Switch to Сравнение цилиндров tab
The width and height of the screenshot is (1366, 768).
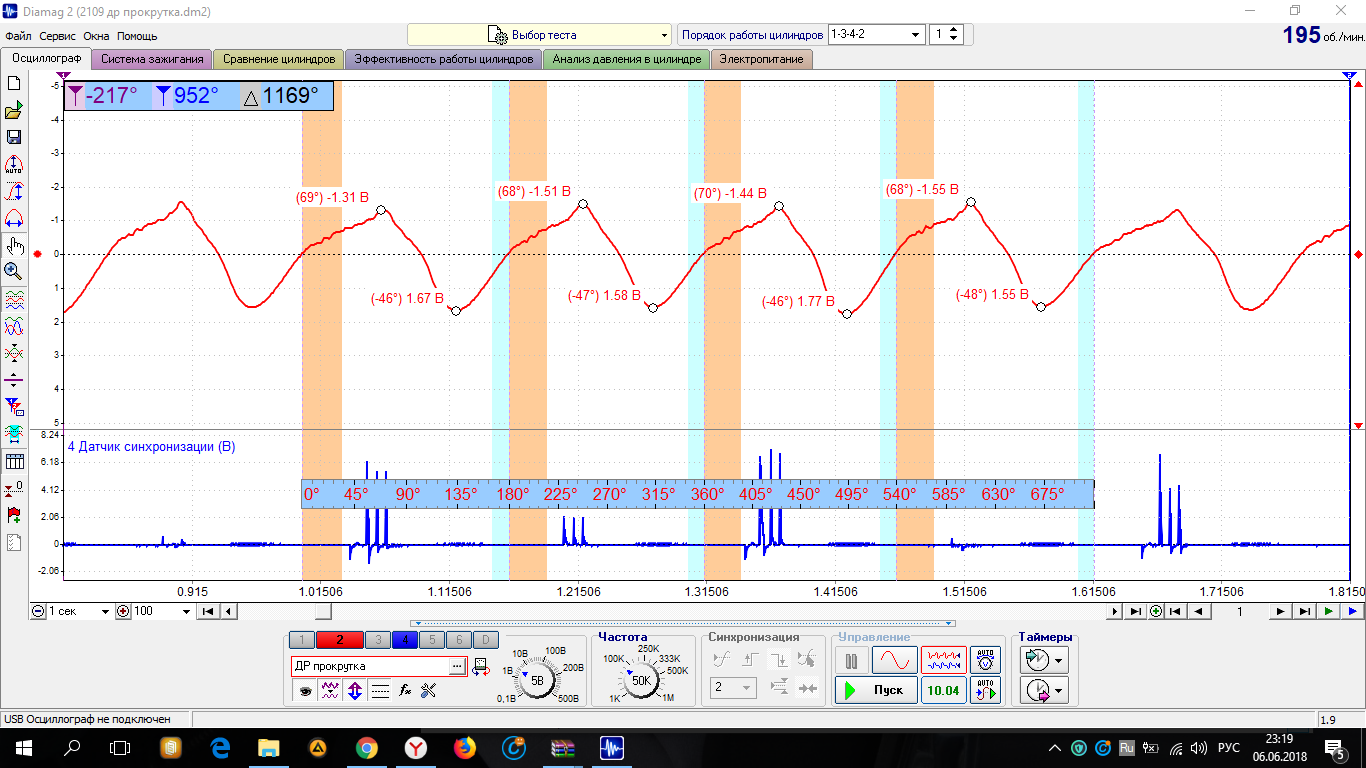(x=279, y=59)
